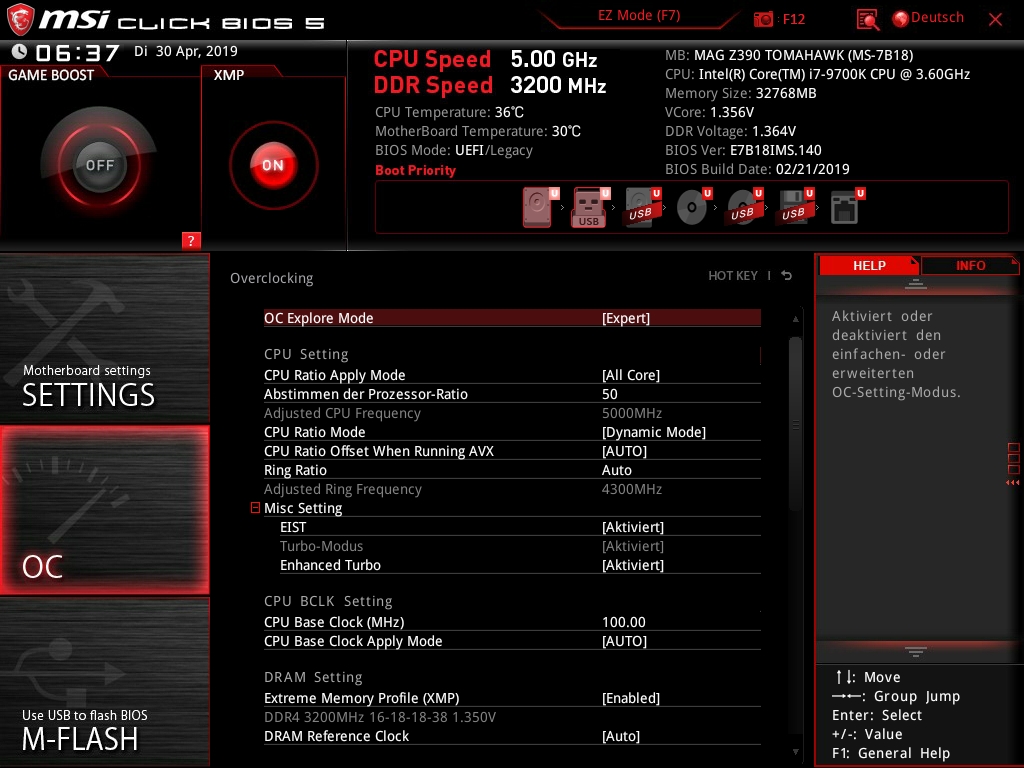
Task: Change EIST Aktiviert setting
Action: 633,527
